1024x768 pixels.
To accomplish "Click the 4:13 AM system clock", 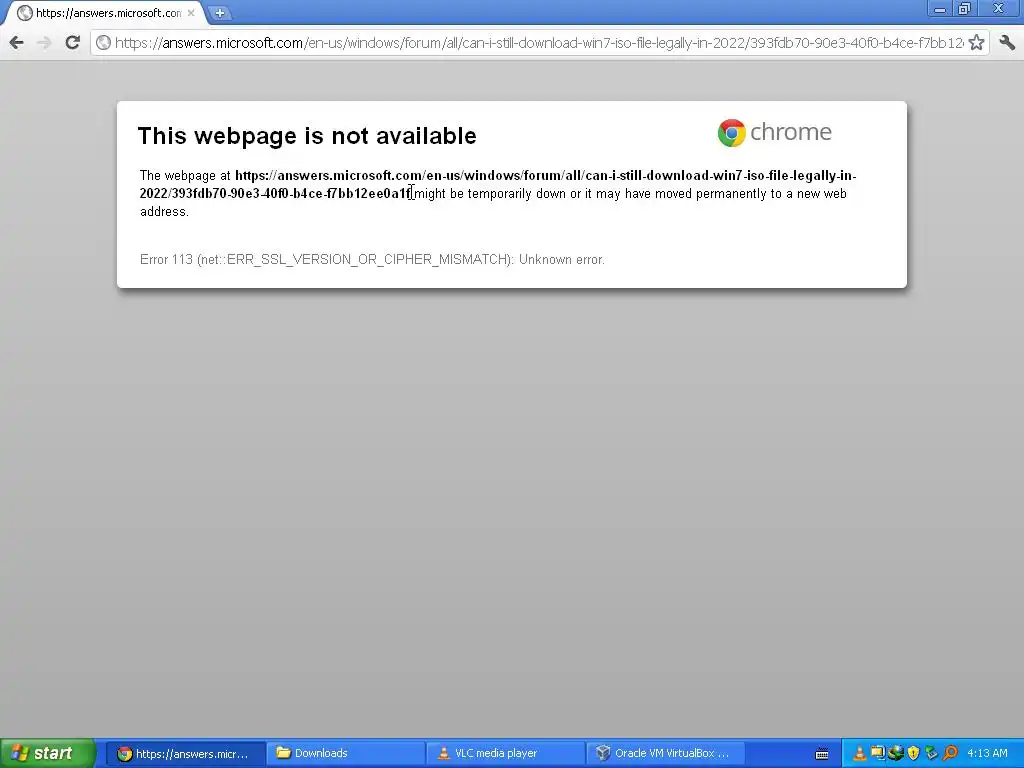I will coord(987,754).
